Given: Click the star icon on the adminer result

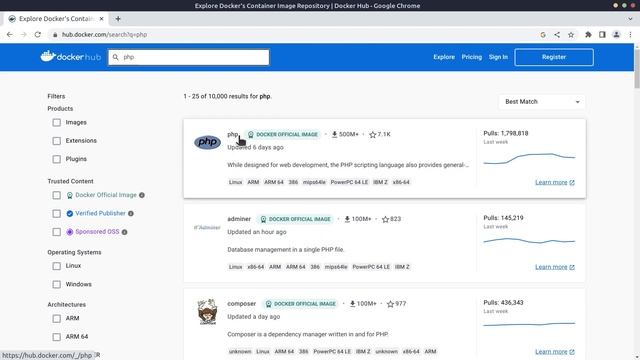Looking at the screenshot, I should [385, 219].
